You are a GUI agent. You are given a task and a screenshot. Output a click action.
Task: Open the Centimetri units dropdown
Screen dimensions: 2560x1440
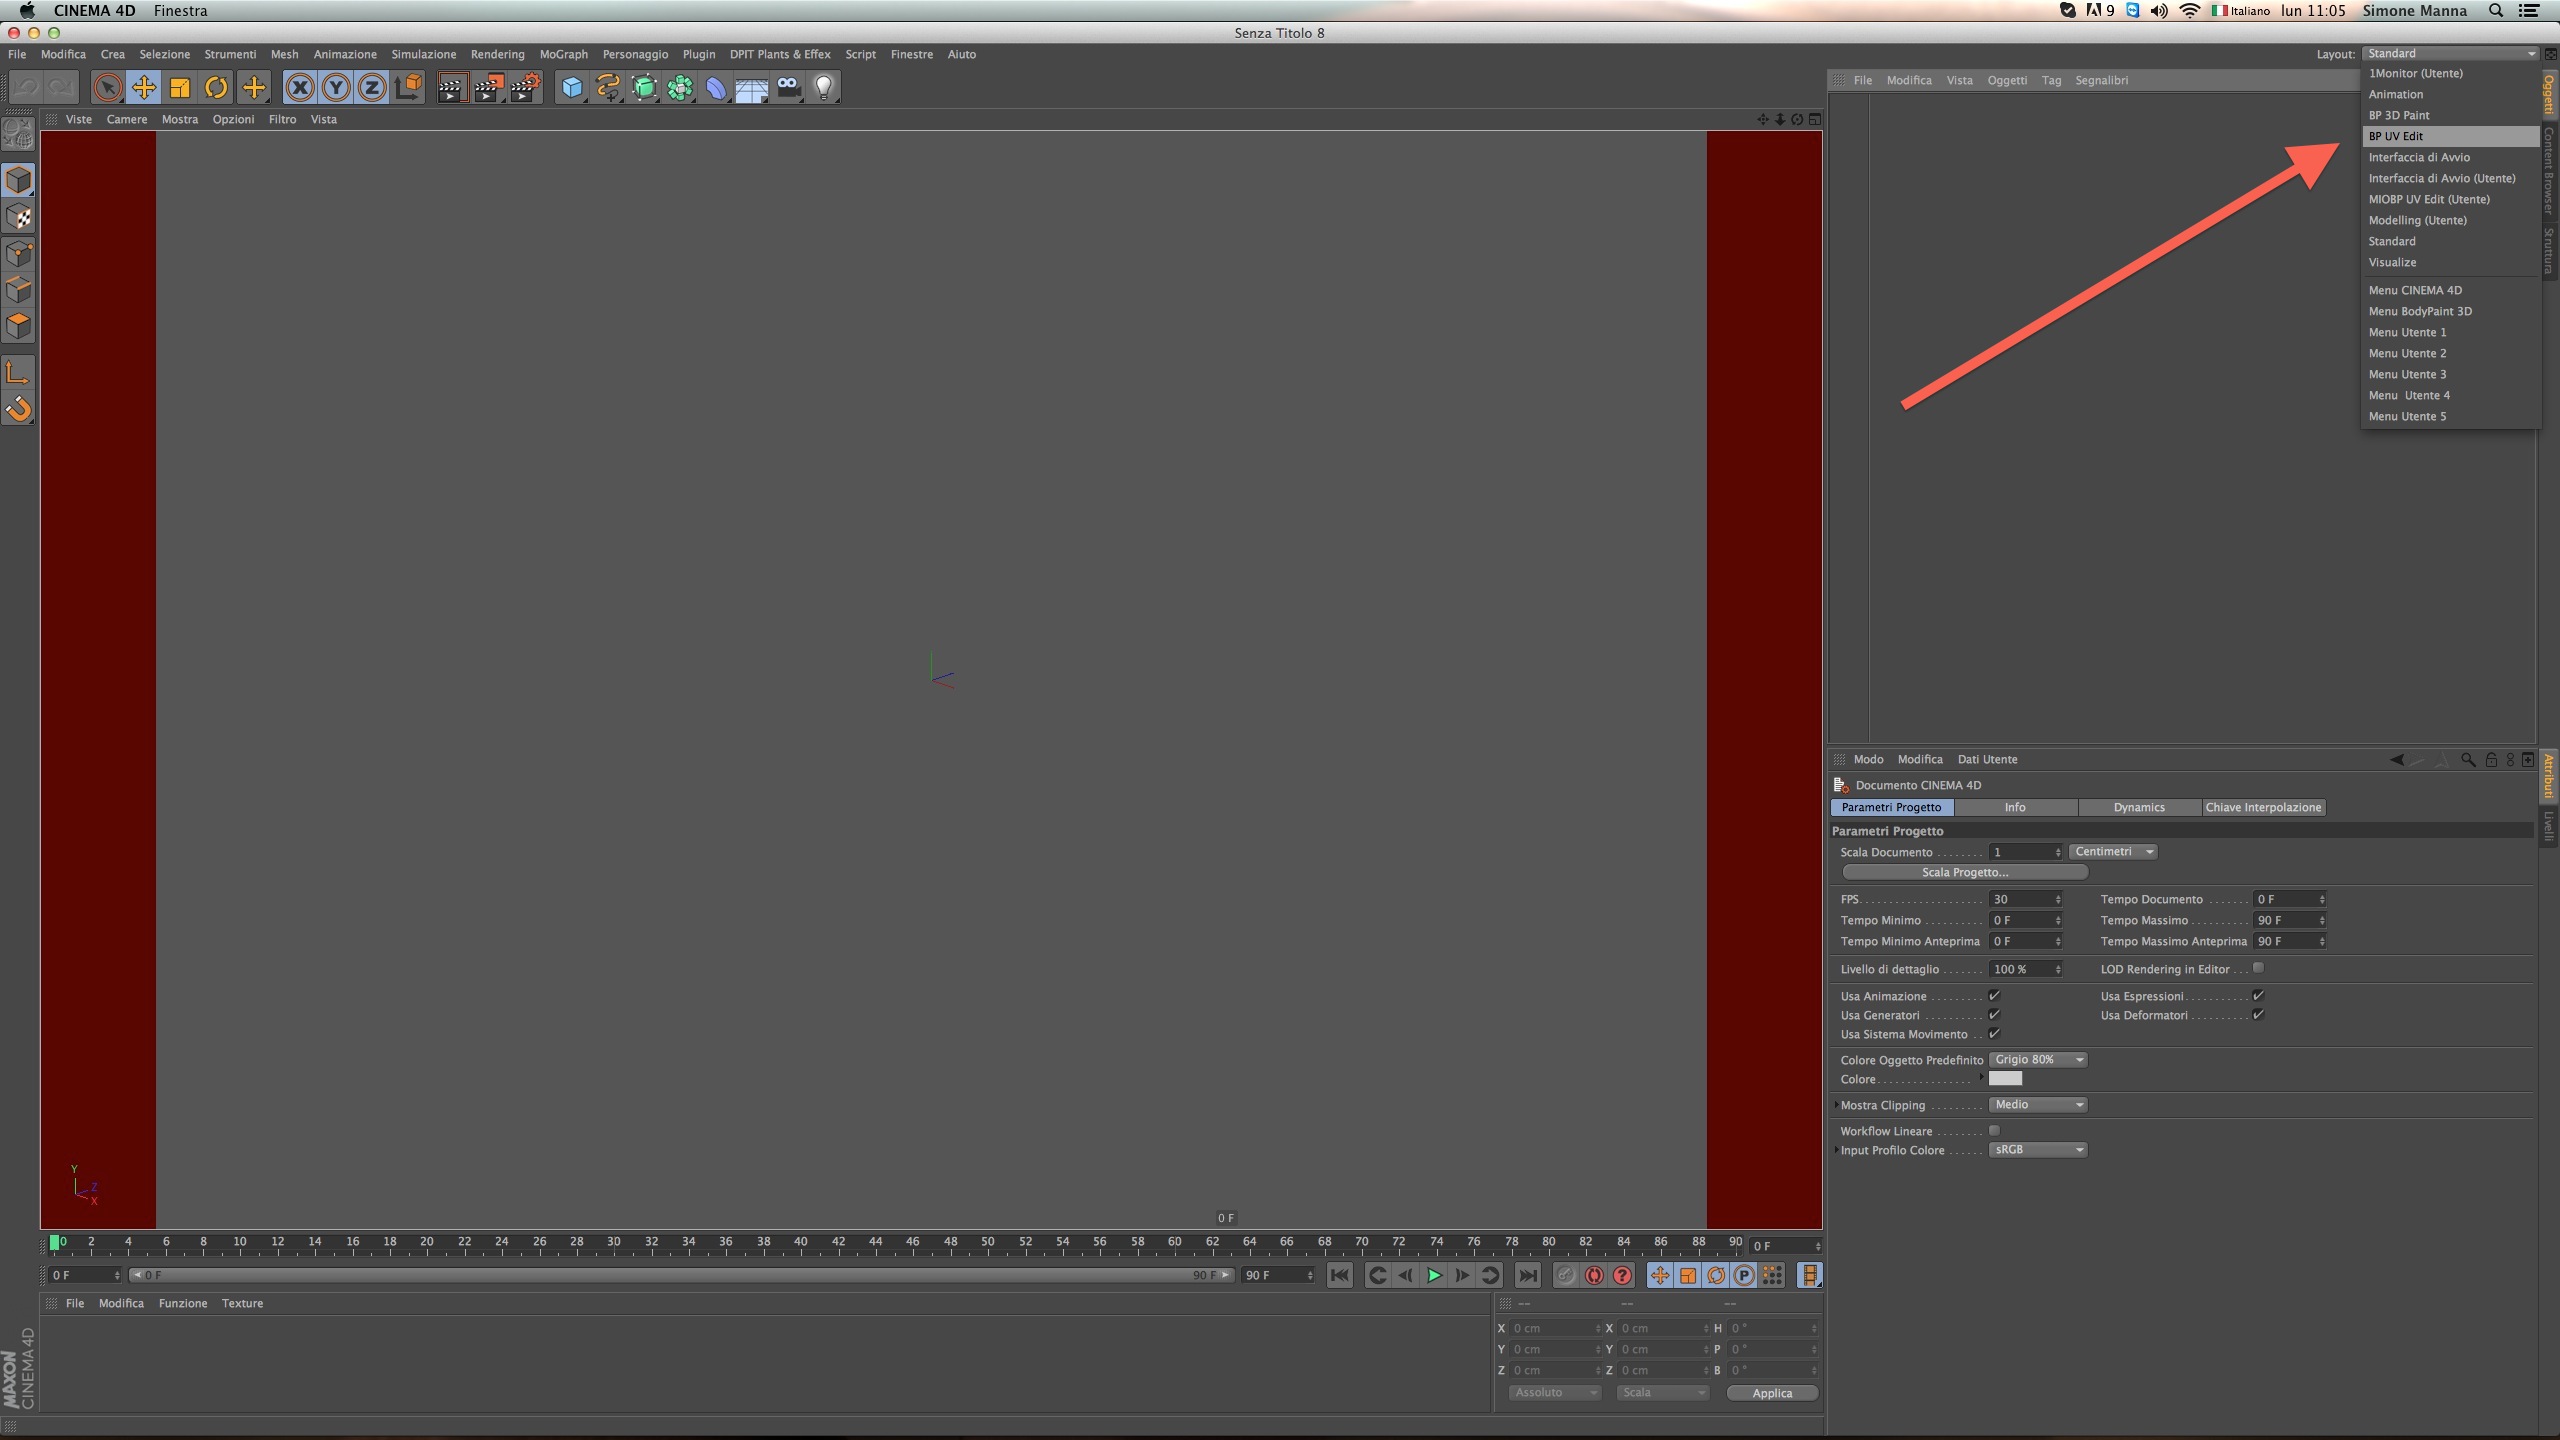2113,852
